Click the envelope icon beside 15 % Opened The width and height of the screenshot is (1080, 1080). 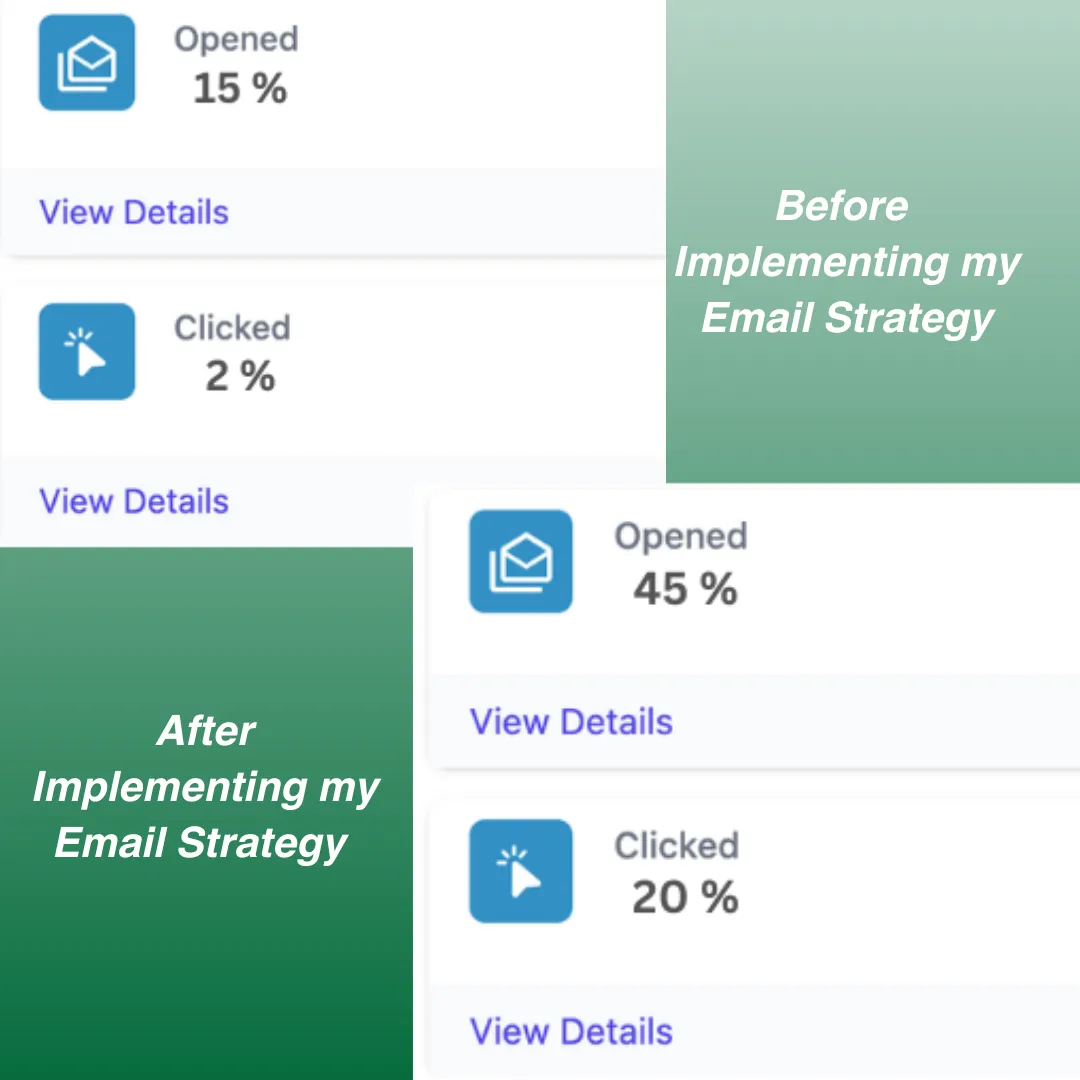pos(87,62)
